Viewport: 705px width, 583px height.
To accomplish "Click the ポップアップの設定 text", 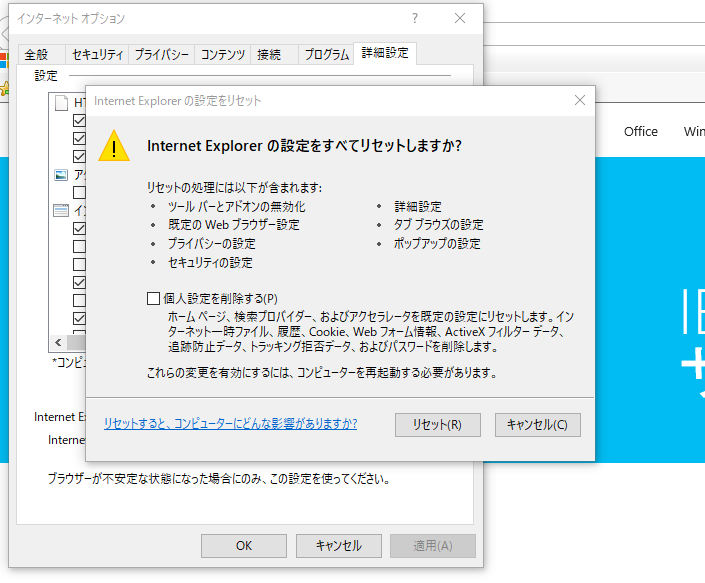I will coord(437,244).
